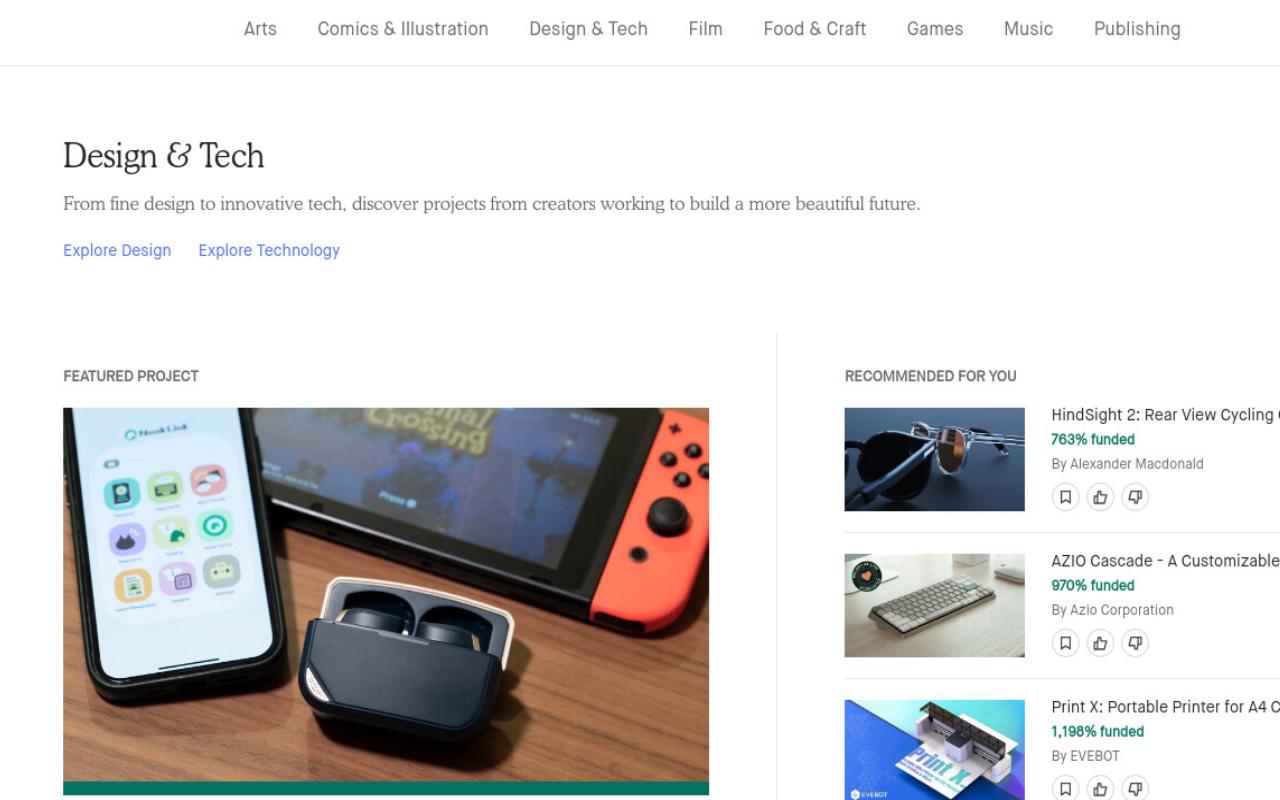This screenshot has width=1280, height=800.
Task: Open the Print X project title
Action: pos(1165,707)
